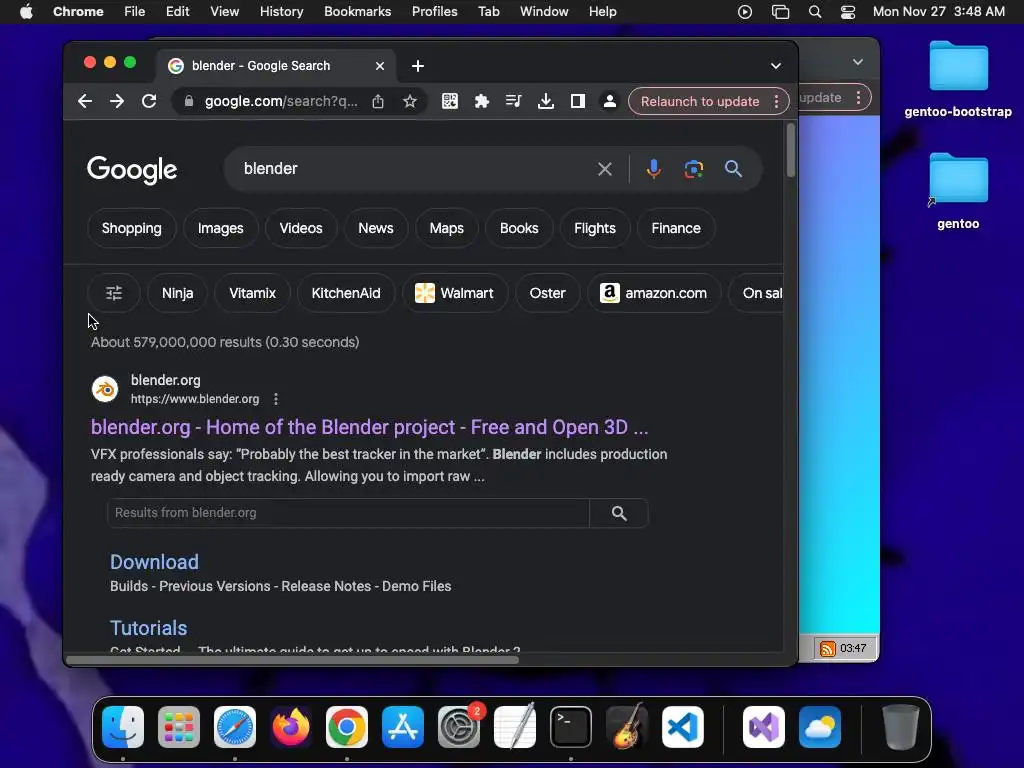
Task: Open the View menu
Action: 225,12
